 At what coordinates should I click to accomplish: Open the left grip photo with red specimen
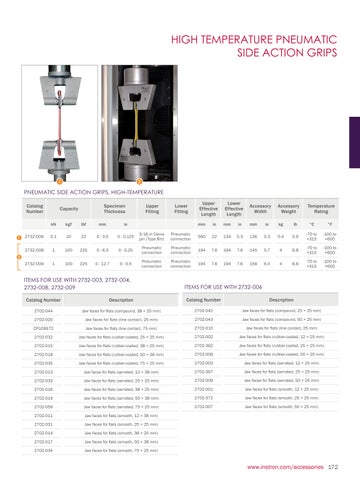coord(60,123)
